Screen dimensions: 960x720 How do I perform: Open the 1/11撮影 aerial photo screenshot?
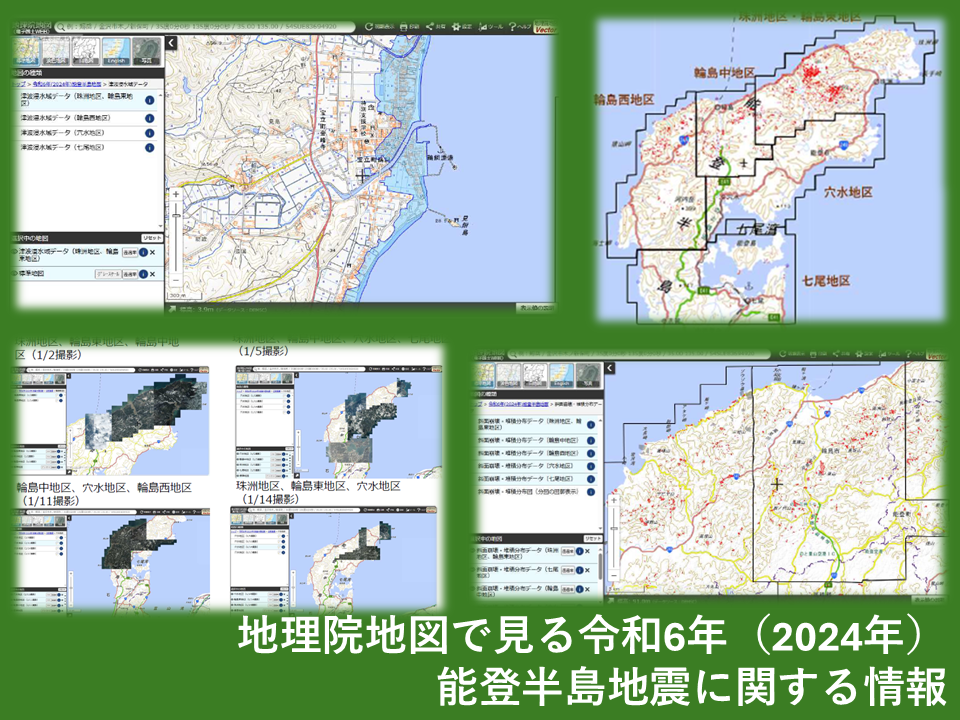point(111,560)
